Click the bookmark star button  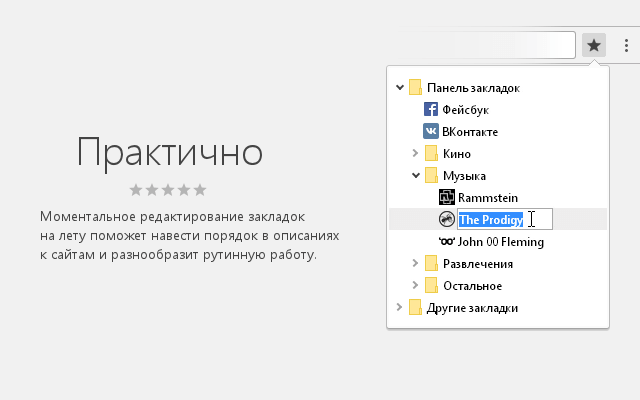tap(594, 45)
